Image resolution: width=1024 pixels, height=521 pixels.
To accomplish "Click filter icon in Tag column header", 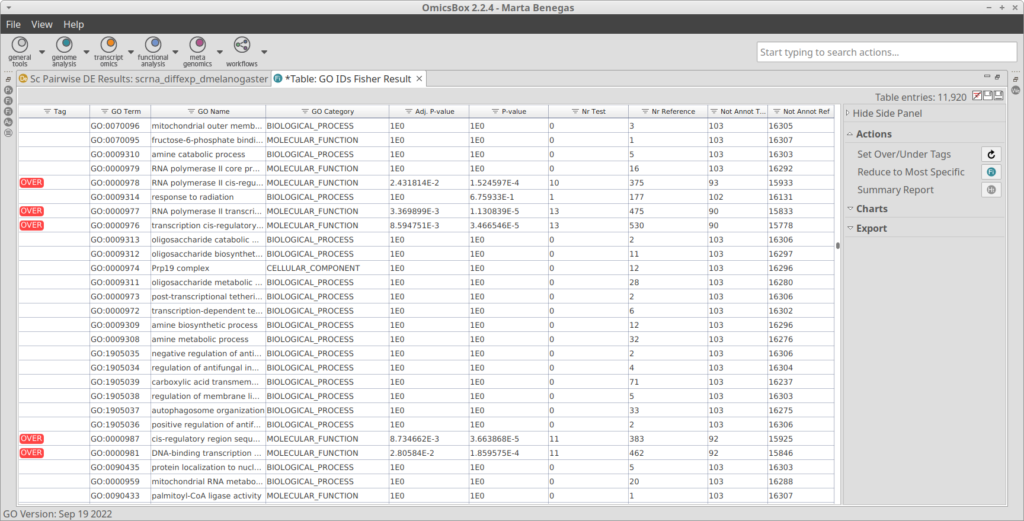I will point(47,112).
